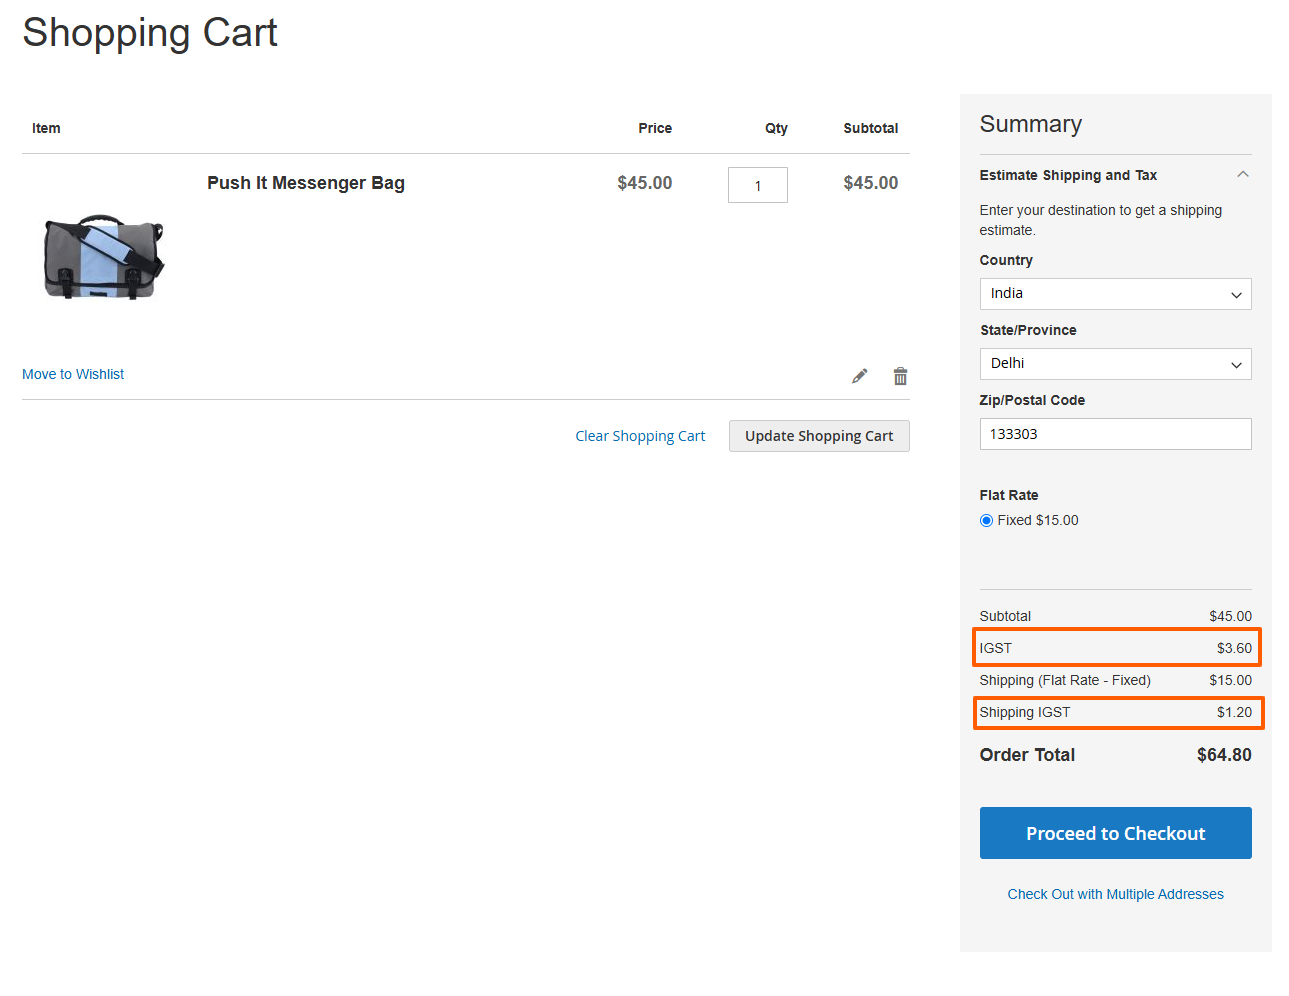Click the State/Province field label

tap(1028, 330)
